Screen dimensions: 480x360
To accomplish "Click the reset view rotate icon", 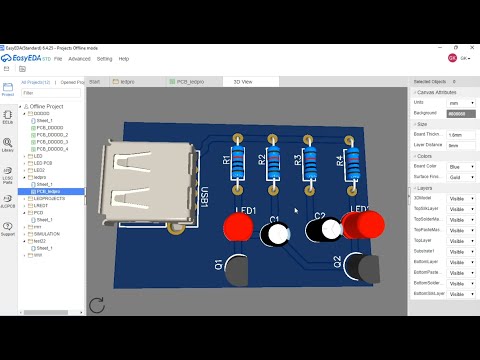I will tap(97, 305).
